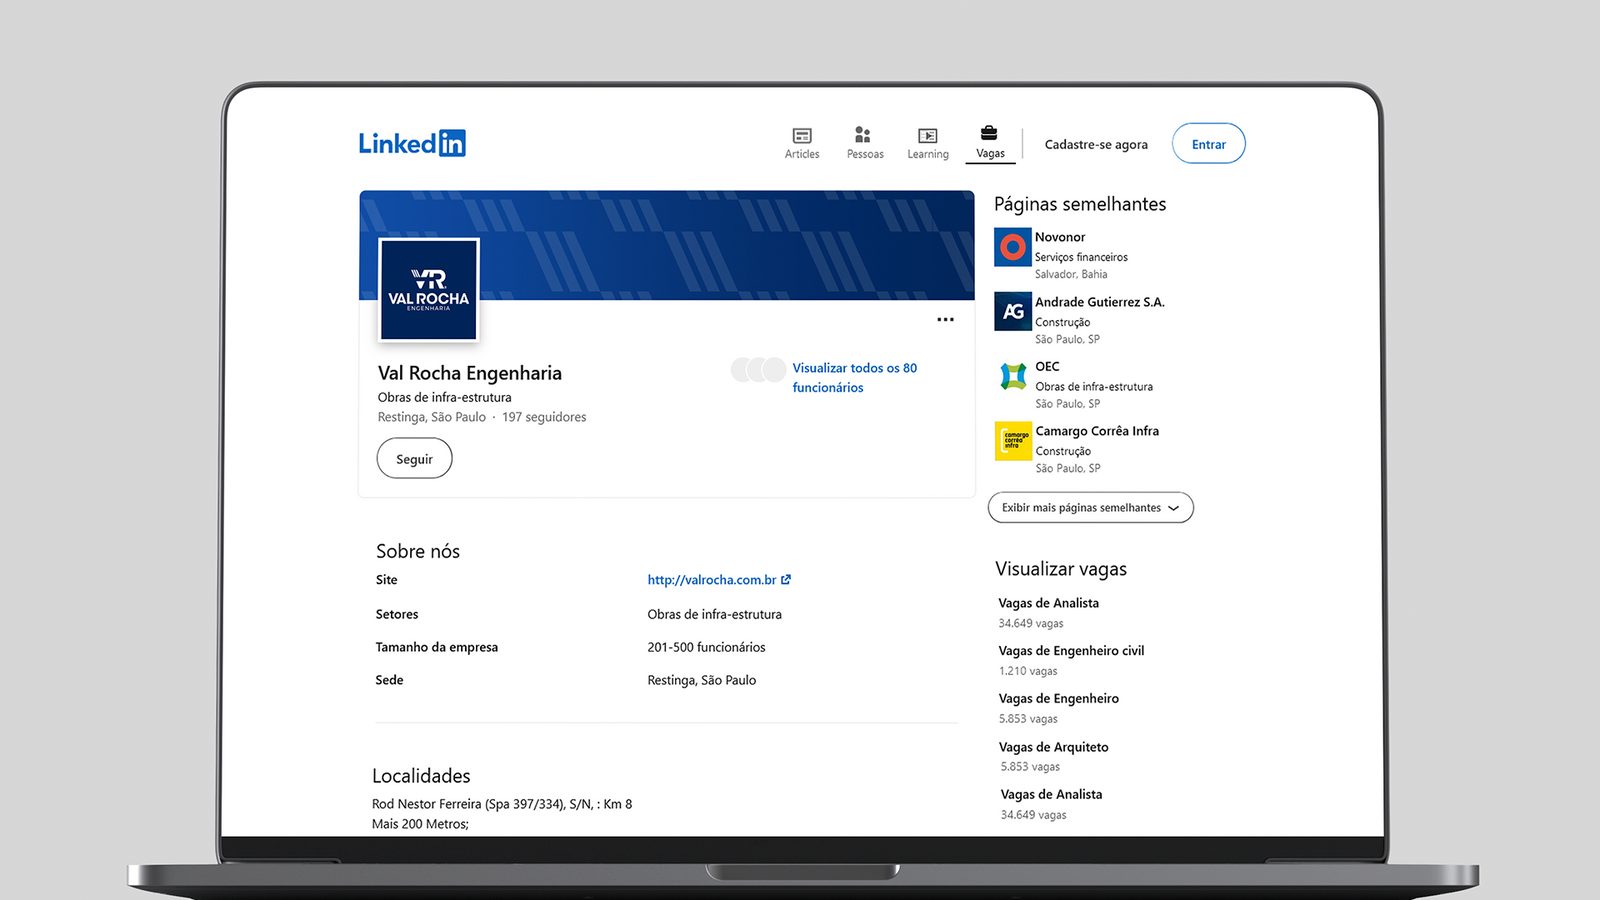Click the Sobre nós heading
The height and width of the screenshot is (900, 1600).
point(418,551)
